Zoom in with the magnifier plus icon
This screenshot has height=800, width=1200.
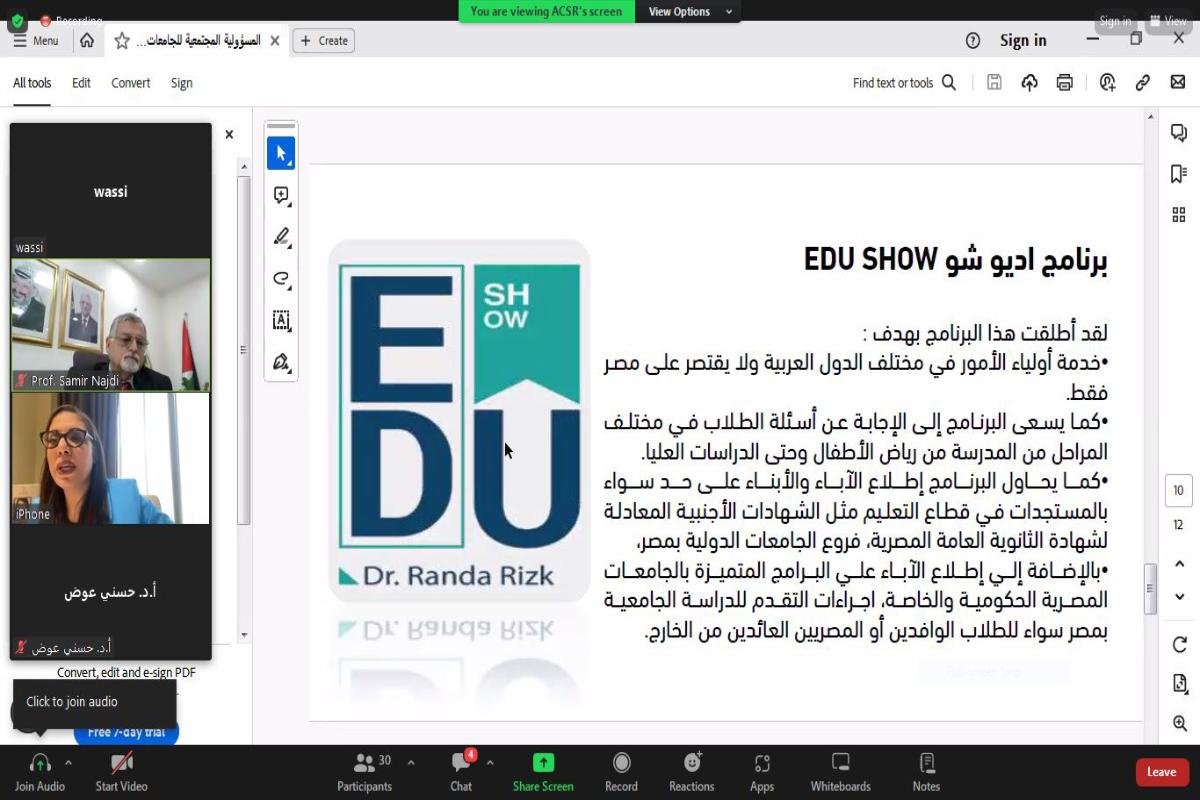click(1179, 723)
